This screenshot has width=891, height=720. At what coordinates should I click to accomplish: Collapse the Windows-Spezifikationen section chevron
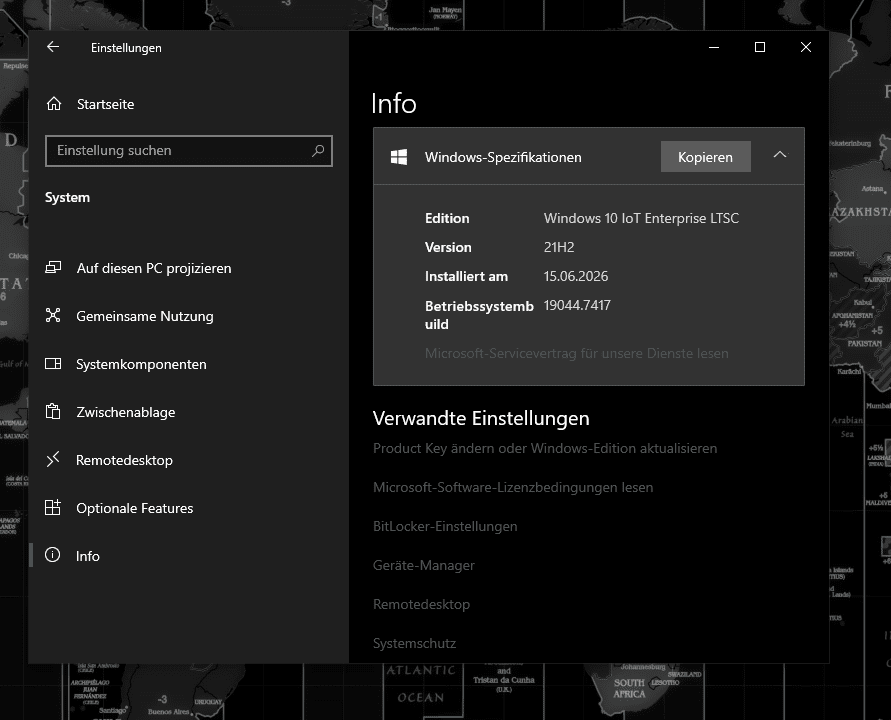[780, 155]
